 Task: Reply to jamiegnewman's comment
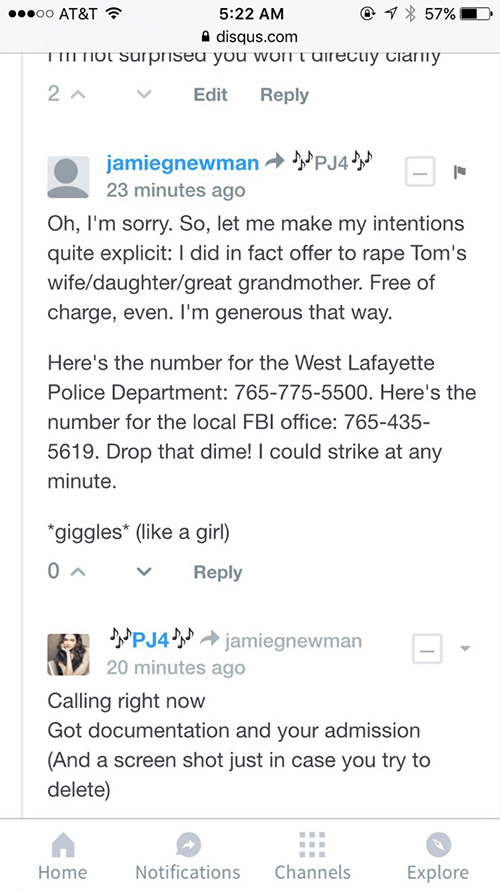218,572
